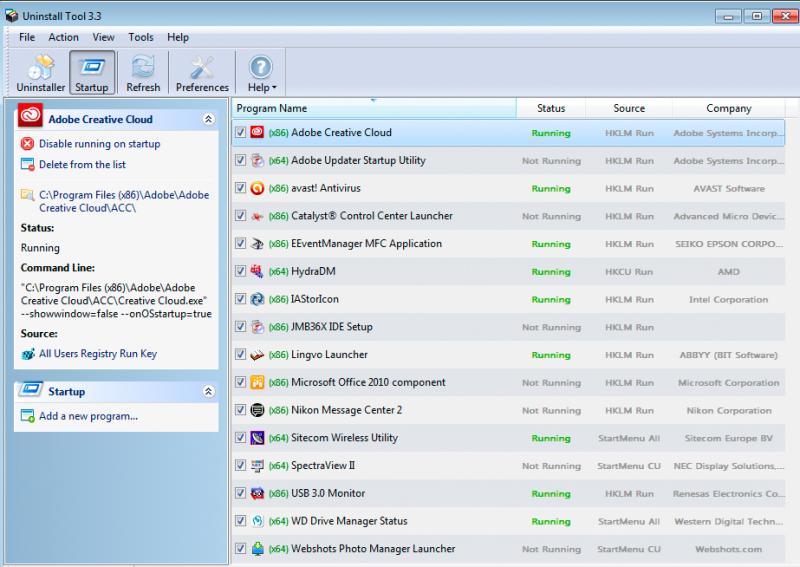Click the avast! Antivirus row icon
This screenshot has width=800, height=567.
coord(257,188)
